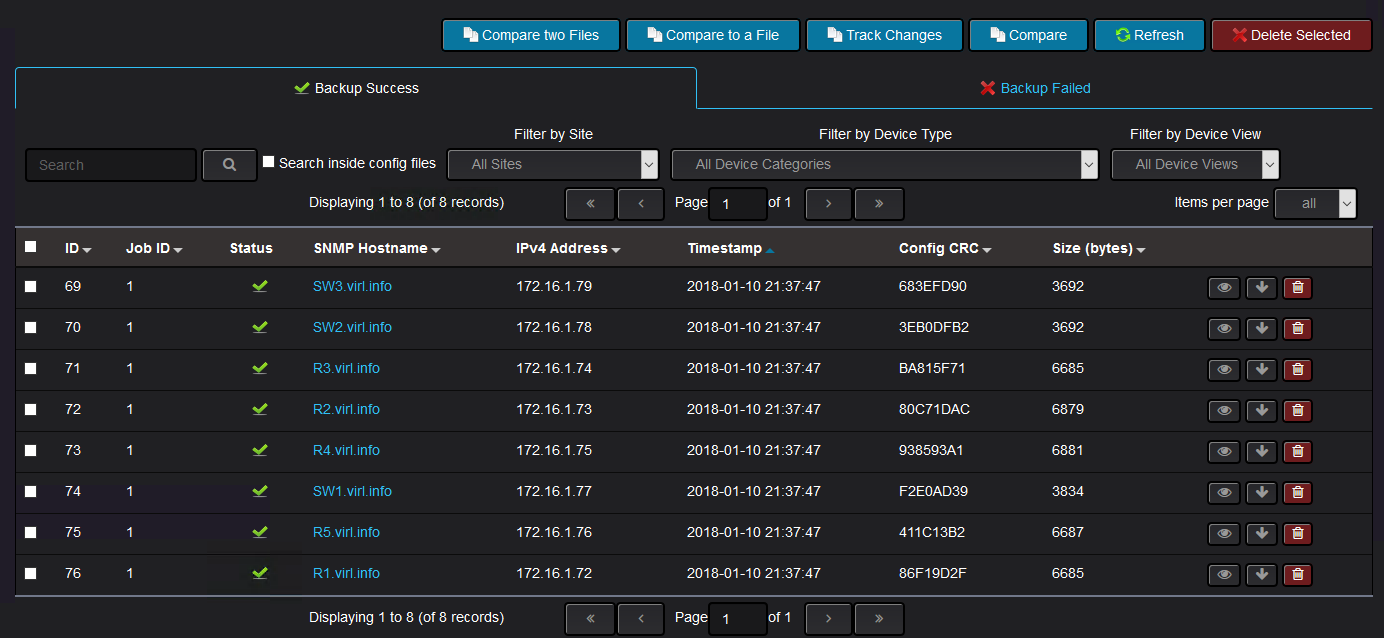Select all records via header checkbox

click(x=31, y=246)
